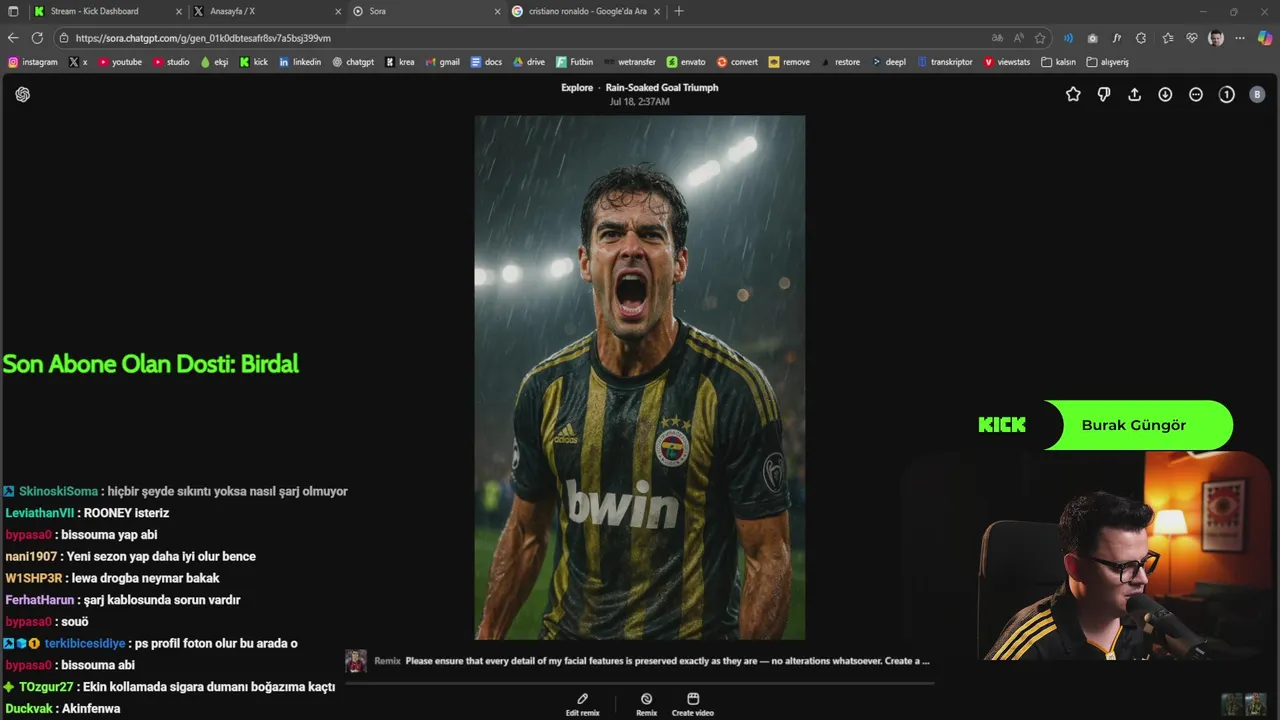Image resolution: width=1280 pixels, height=720 pixels.
Task: Click the translate page icon in address bar
Action: (x=997, y=38)
